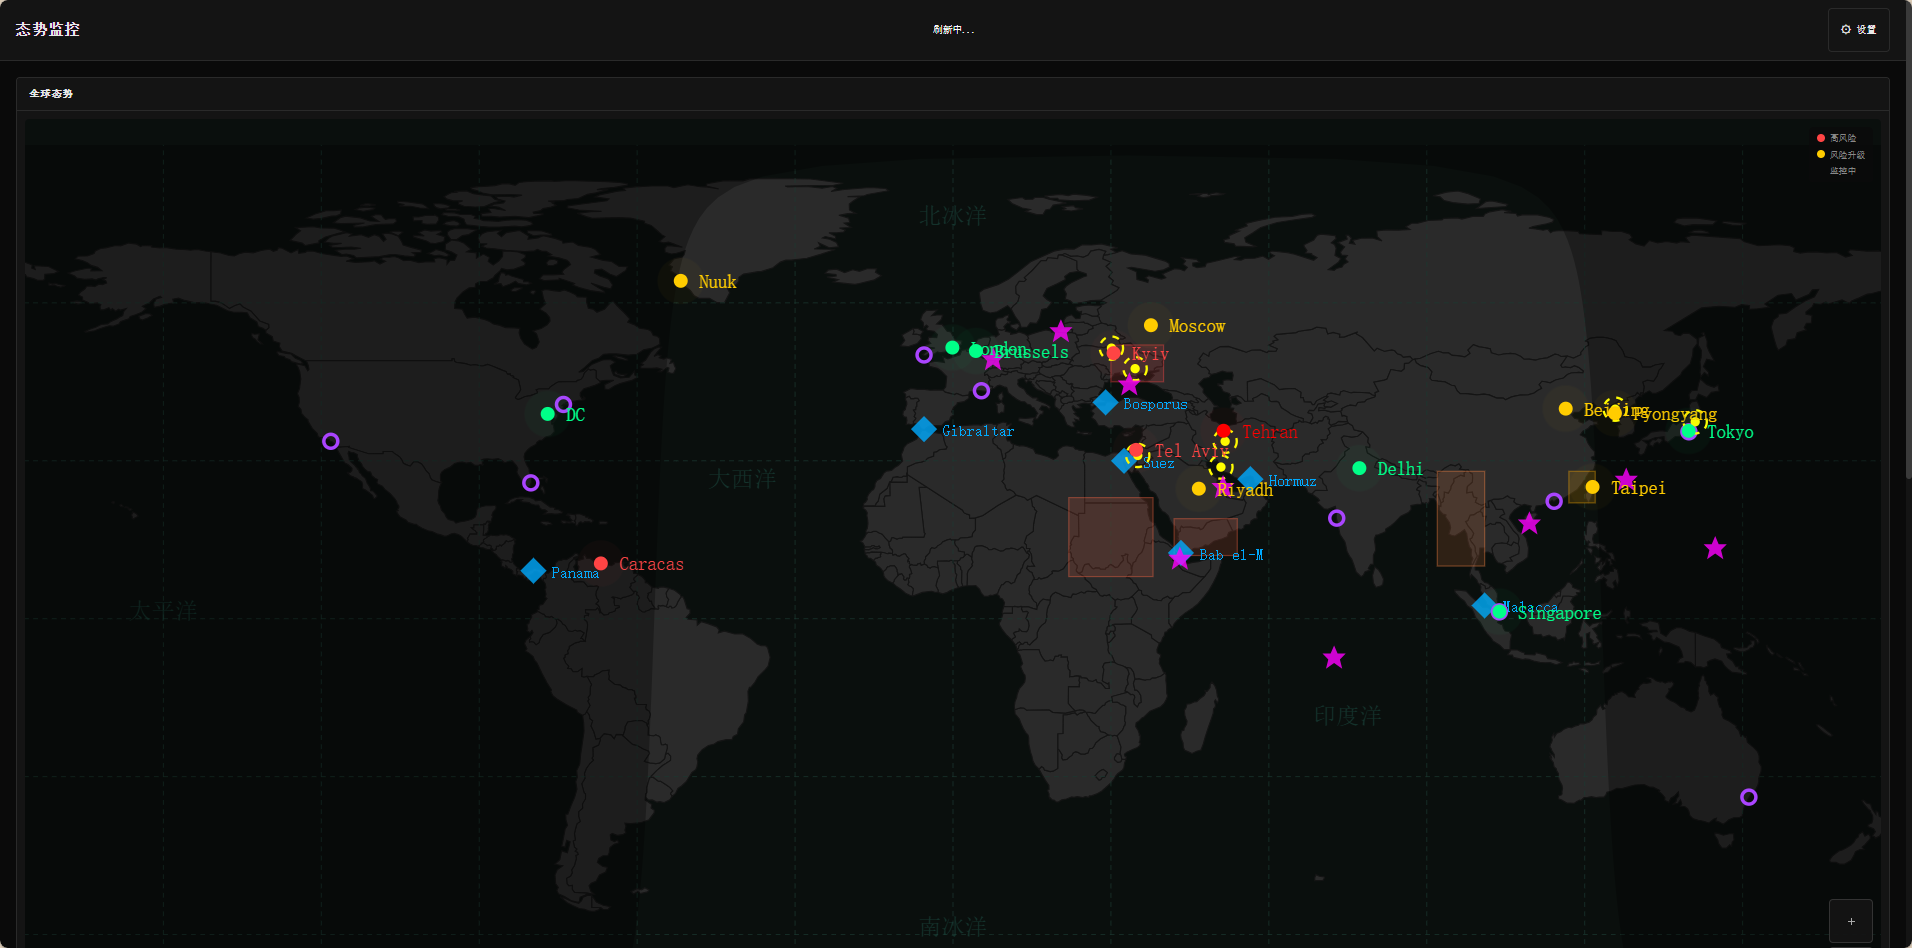Select the purple ring over southern France
1912x948 pixels.
pyautogui.click(x=982, y=391)
